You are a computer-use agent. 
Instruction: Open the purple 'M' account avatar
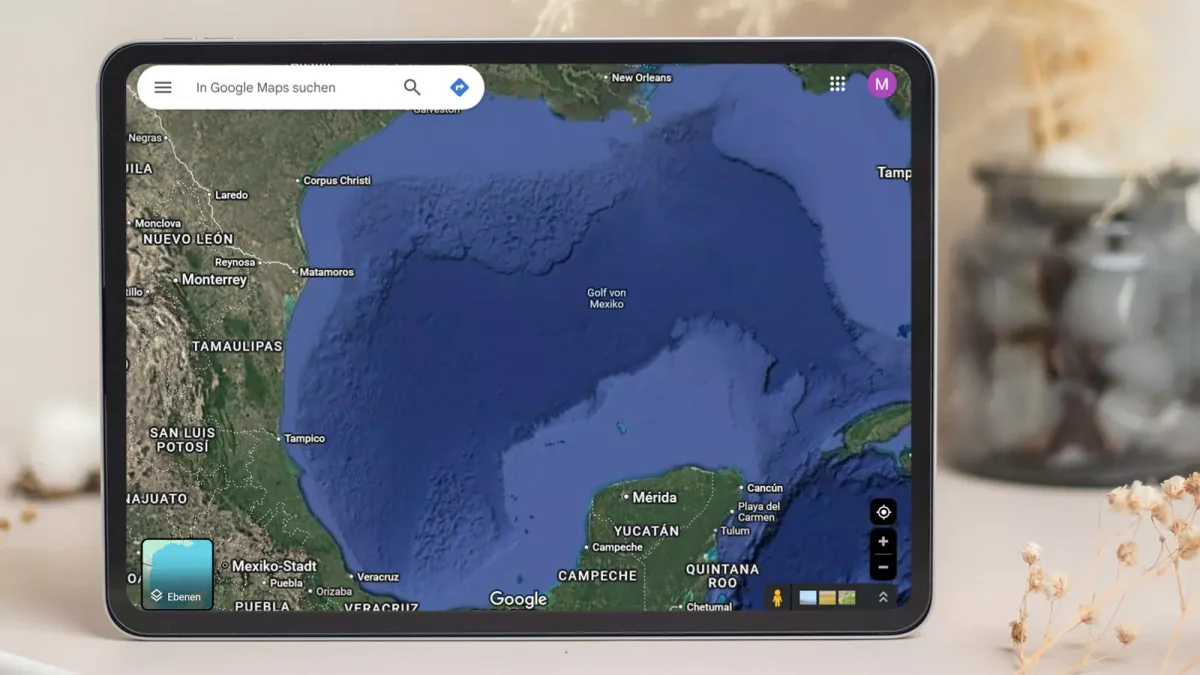tap(881, 84)
